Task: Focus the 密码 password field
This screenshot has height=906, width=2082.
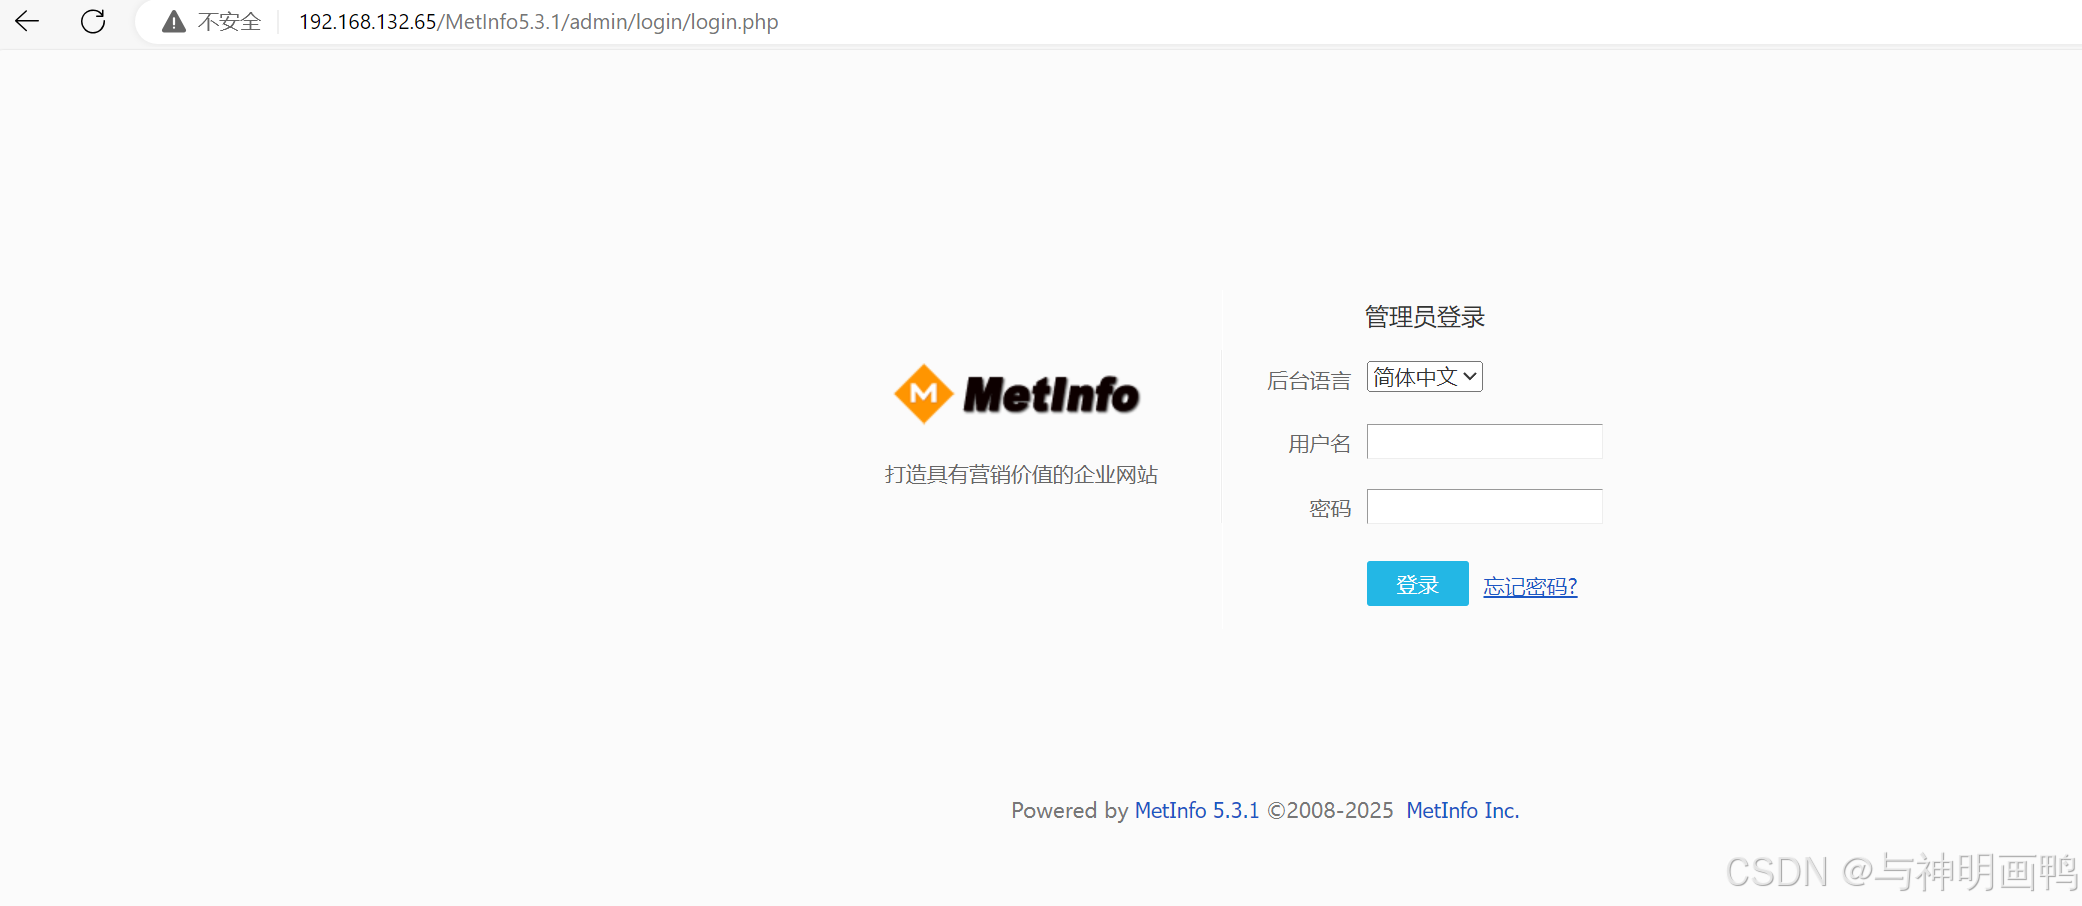Action: click(1484, 506)
